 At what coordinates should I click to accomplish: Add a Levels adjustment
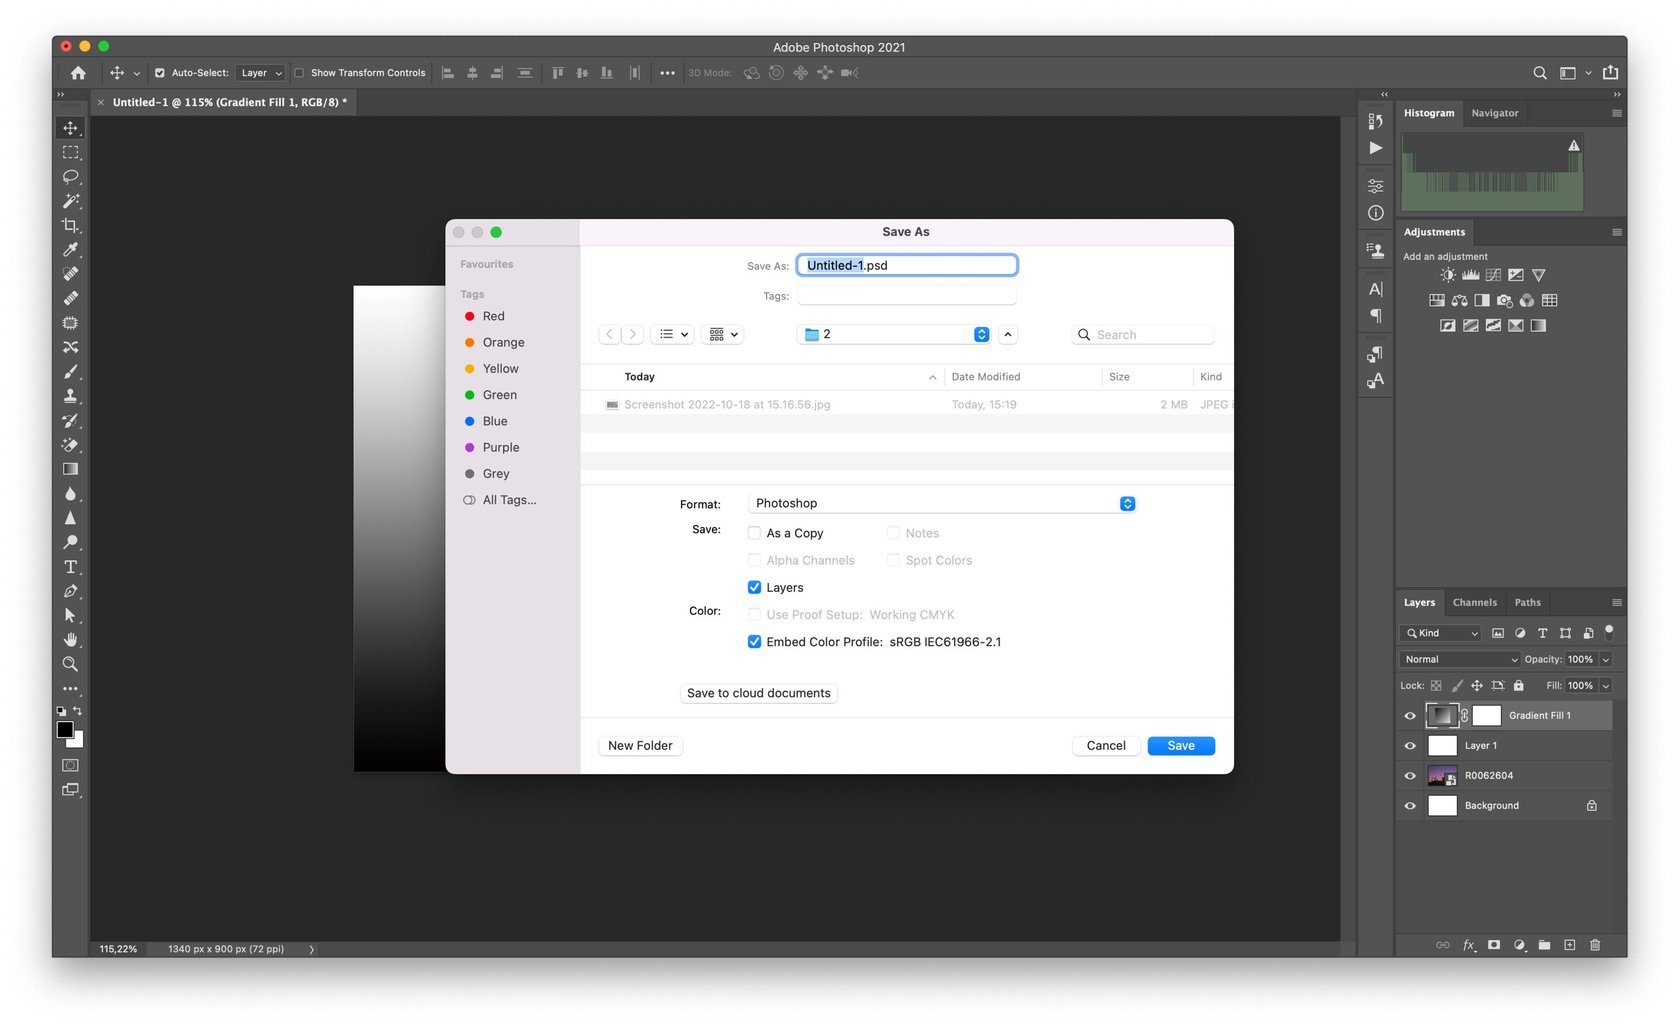pyautogui.click(x=1470, y=275)
